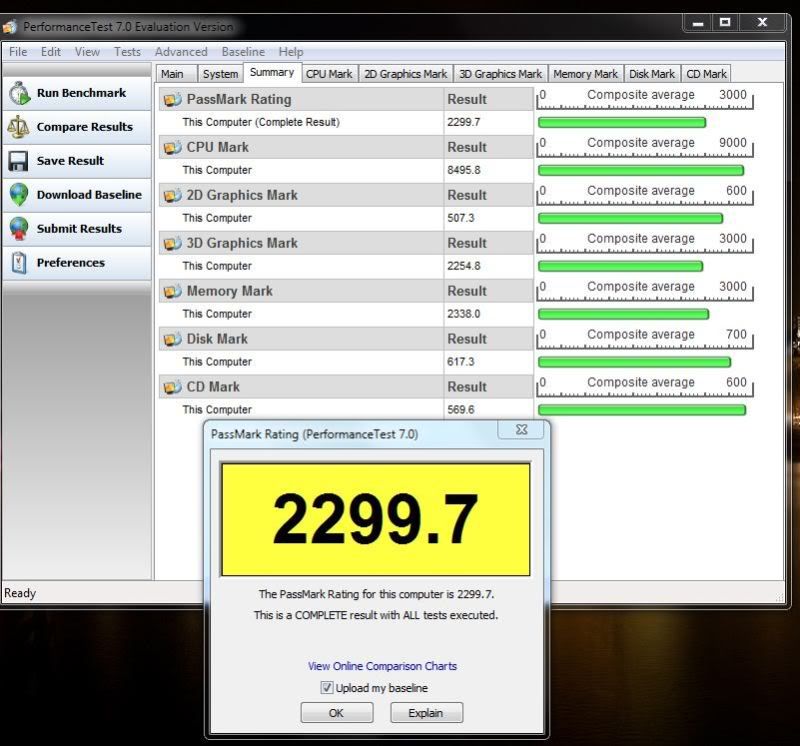The height and width of the screenshot is (746, 800).
Task: Close the PassMark Rating dialog
Action: [x=521, y=430]
